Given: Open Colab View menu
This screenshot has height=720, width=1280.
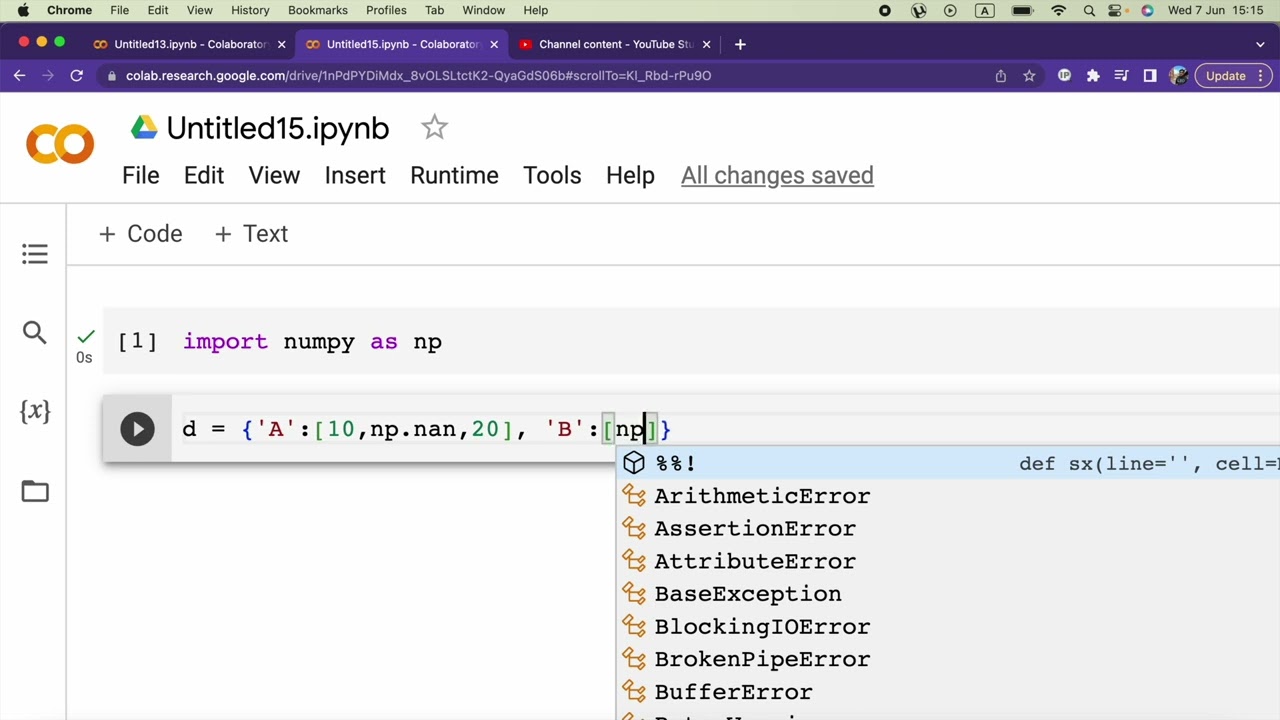Looking at the screenshot, I should tap(274, 175).
